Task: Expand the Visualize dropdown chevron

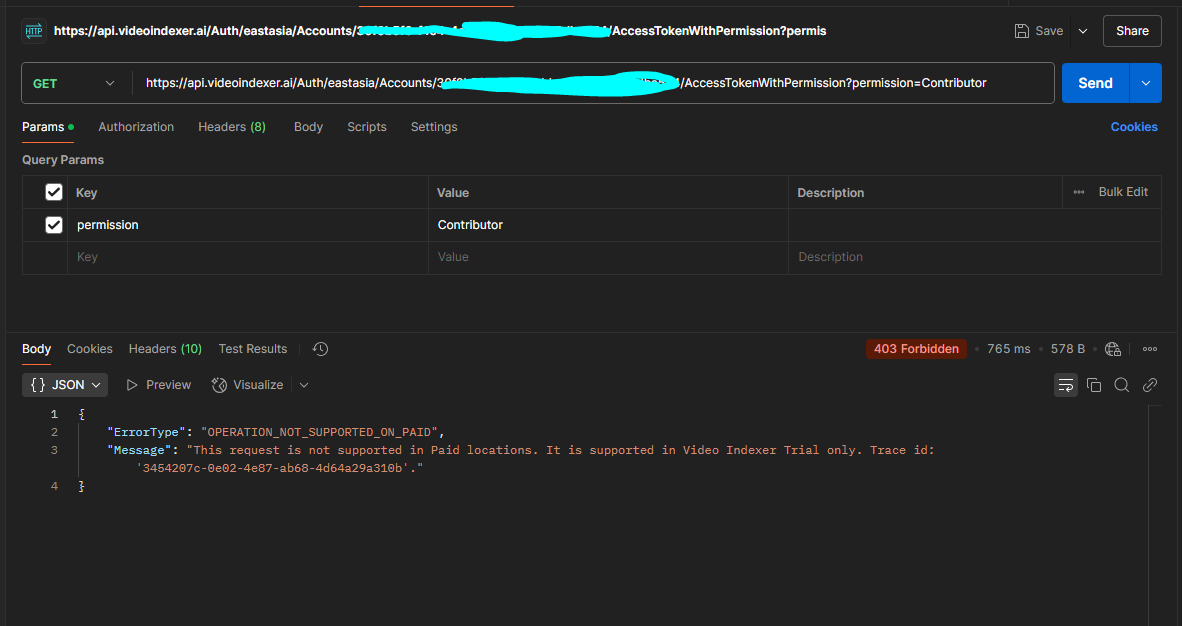Action: (304, 385)
